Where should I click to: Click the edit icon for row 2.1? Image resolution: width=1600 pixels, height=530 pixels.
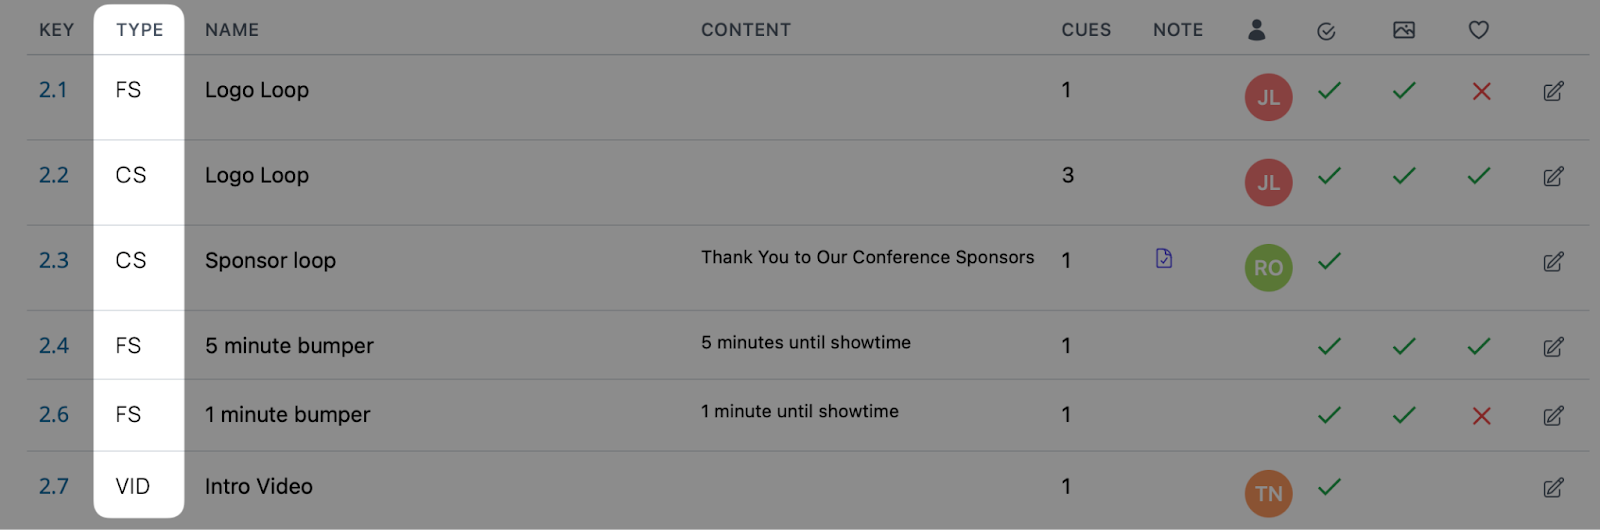pyautogui.click(x=1553, y=91)
